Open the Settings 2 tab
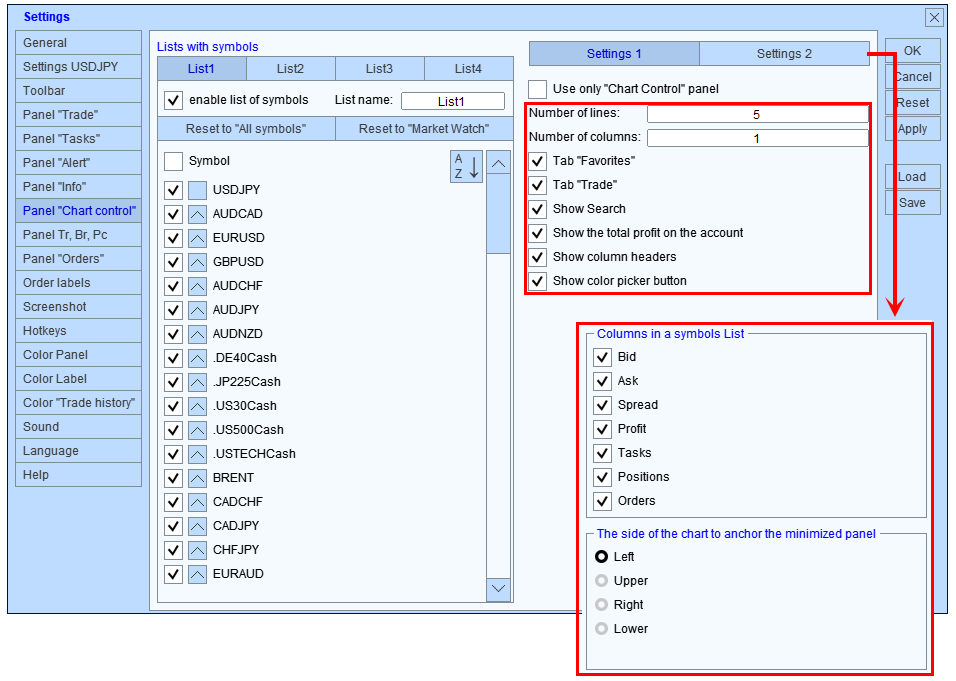 click(x=784, y=54)
